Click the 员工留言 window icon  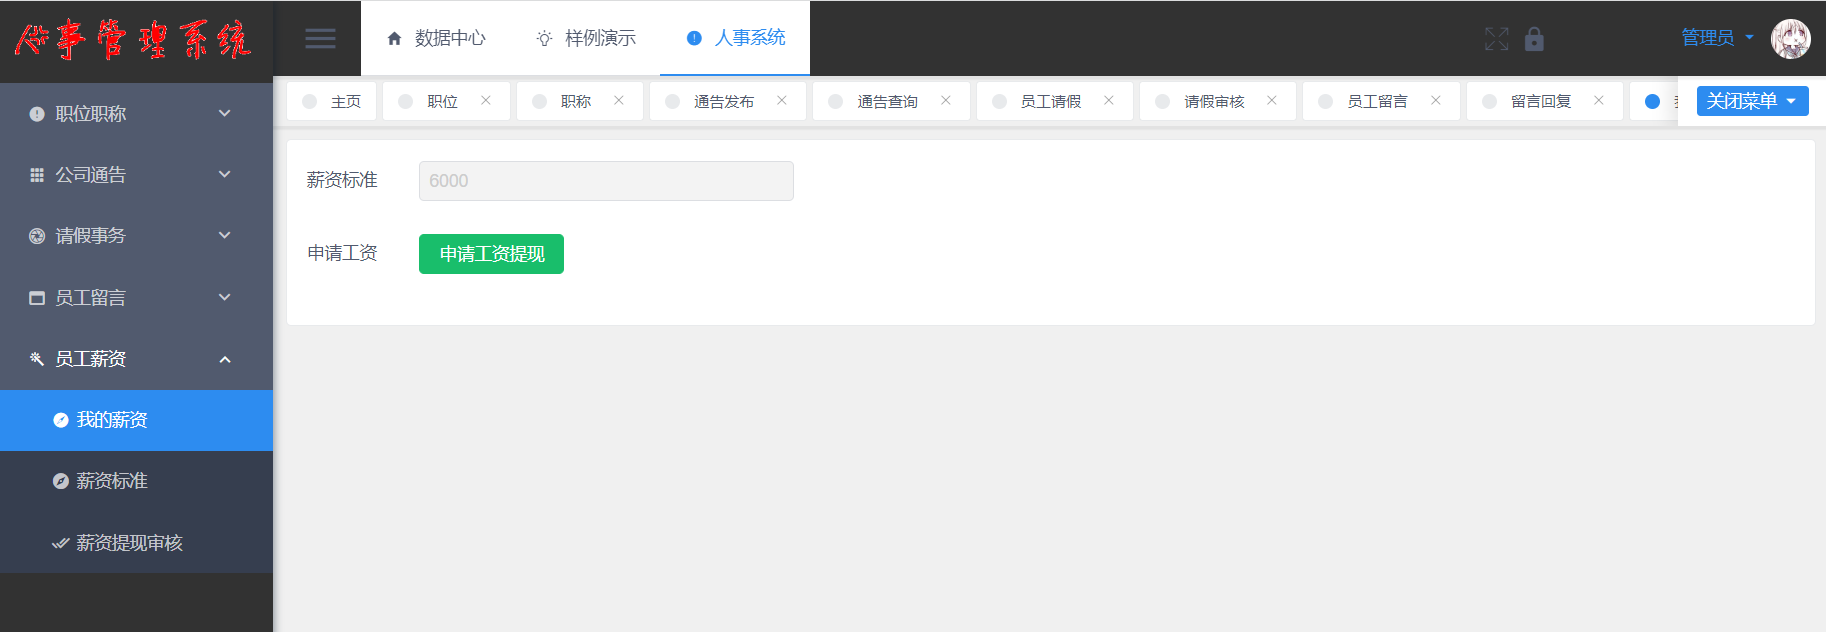tap(37, 298)
